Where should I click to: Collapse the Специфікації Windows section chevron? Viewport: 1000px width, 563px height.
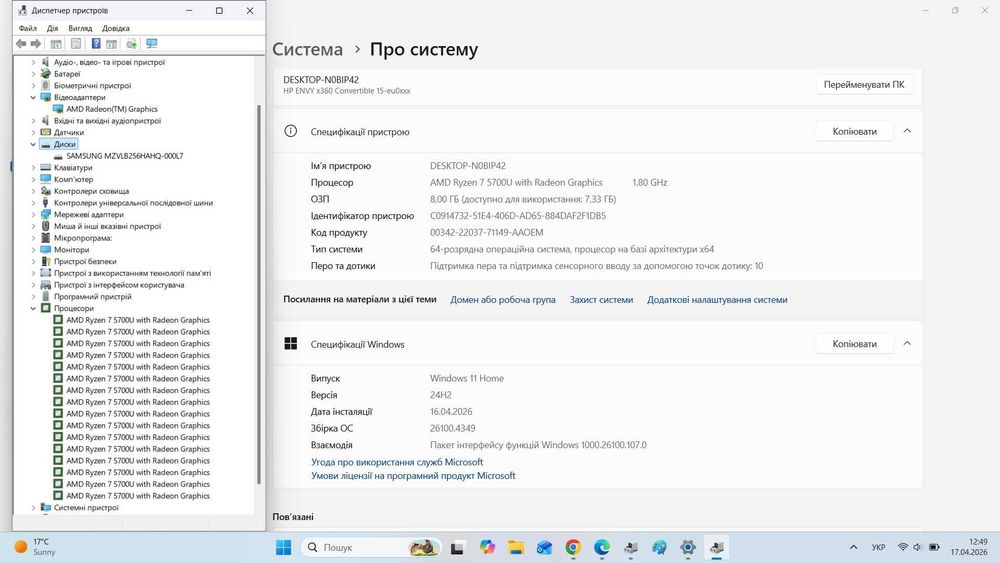click(x=907, y=343)
